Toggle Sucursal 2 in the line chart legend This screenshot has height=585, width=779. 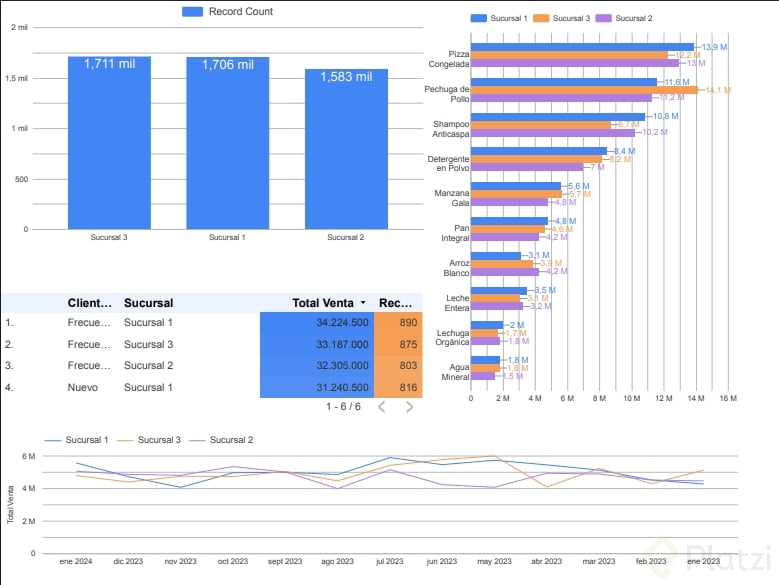(221, 440)
